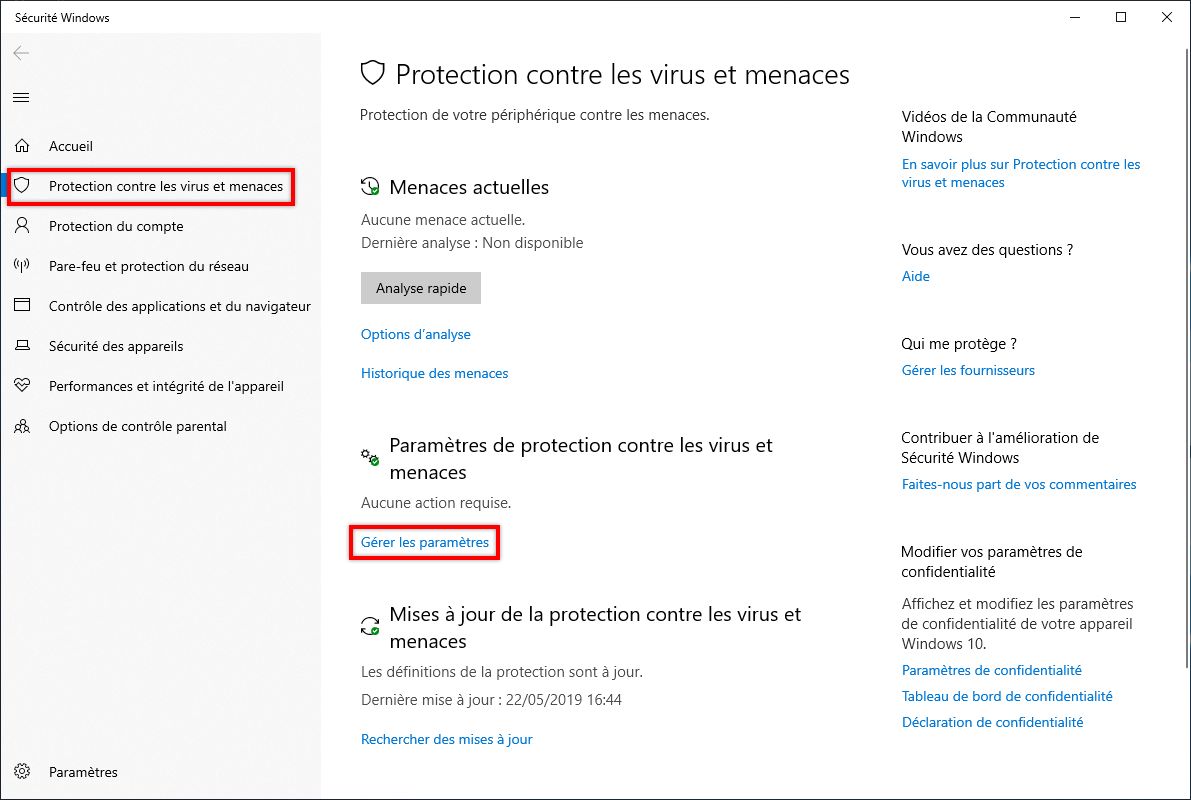Viewport: 1191px width, 800px height.
Task: Open Options d'analyse
Action: tap(415, 334)
